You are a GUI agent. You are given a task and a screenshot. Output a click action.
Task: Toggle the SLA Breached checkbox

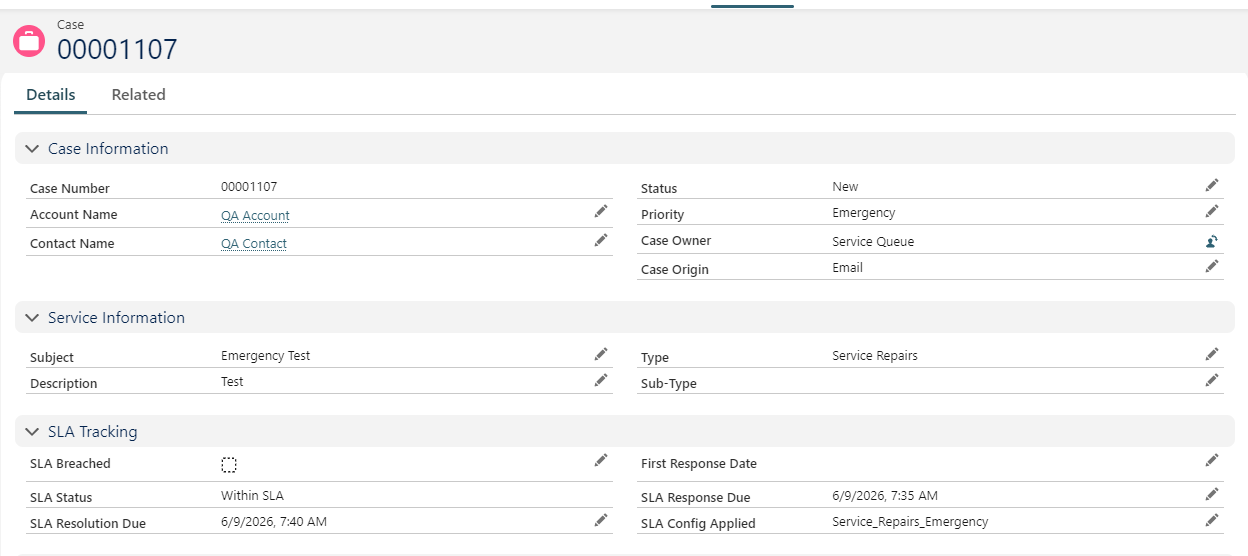coord(229,464)
